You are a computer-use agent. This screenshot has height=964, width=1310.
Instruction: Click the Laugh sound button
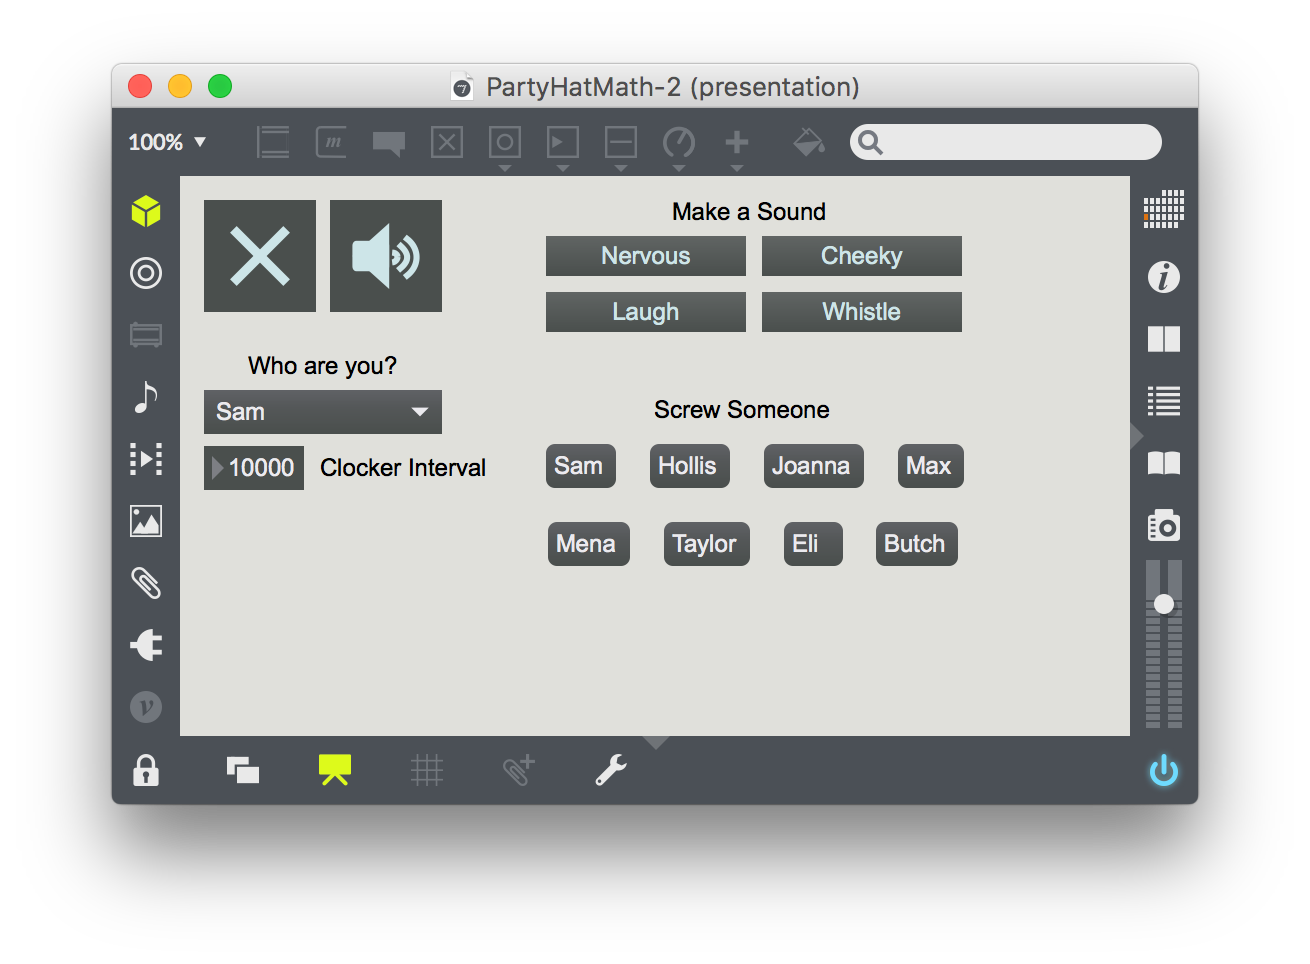(x=646, y=312)
